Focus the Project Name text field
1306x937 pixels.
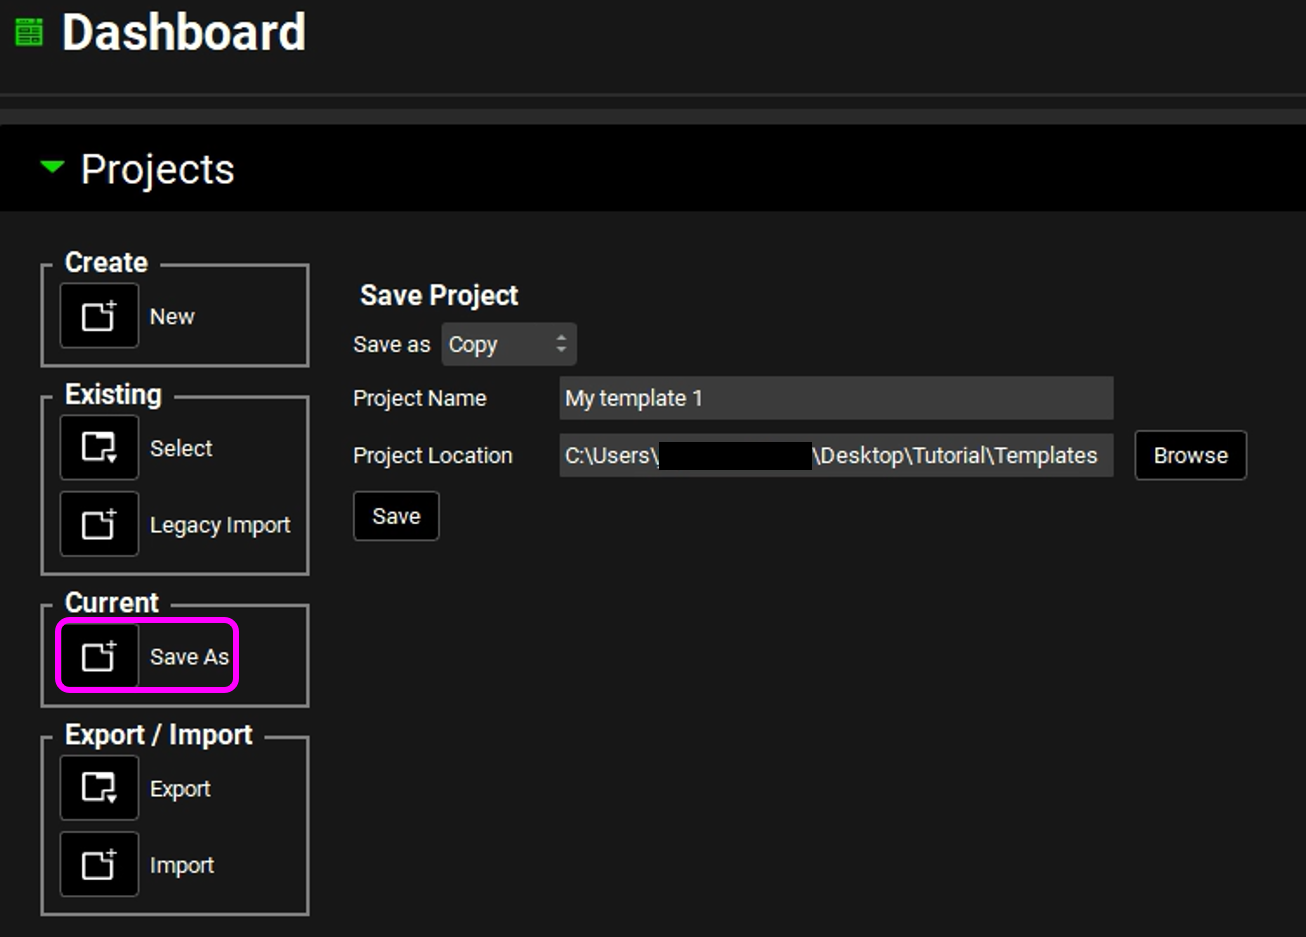tap(835, 398)
